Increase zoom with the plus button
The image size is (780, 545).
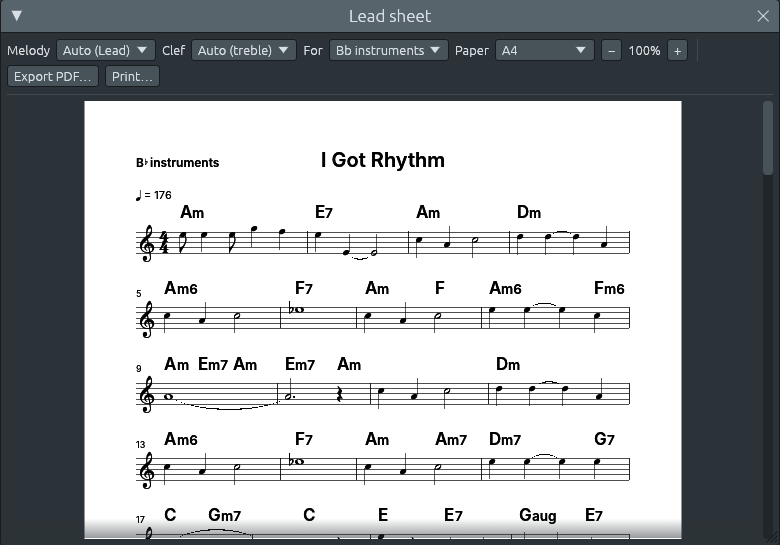click(677, 51)
